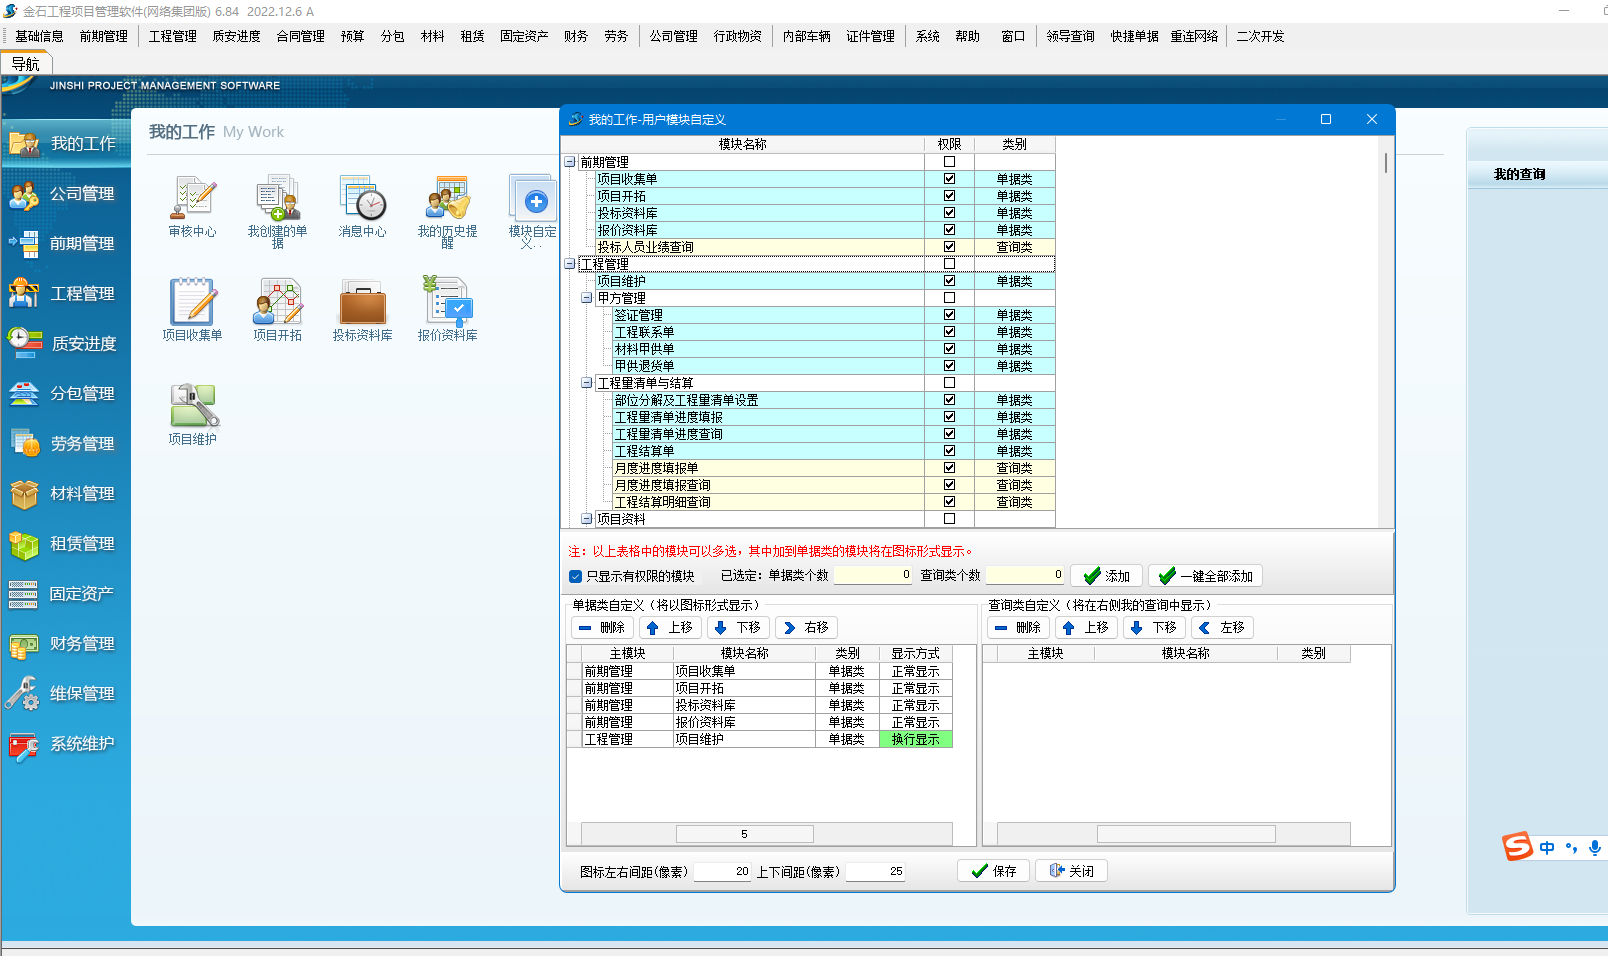Click the 图标左右间距 input field
Screen dimensions: 1608x956
click(723, 871)
